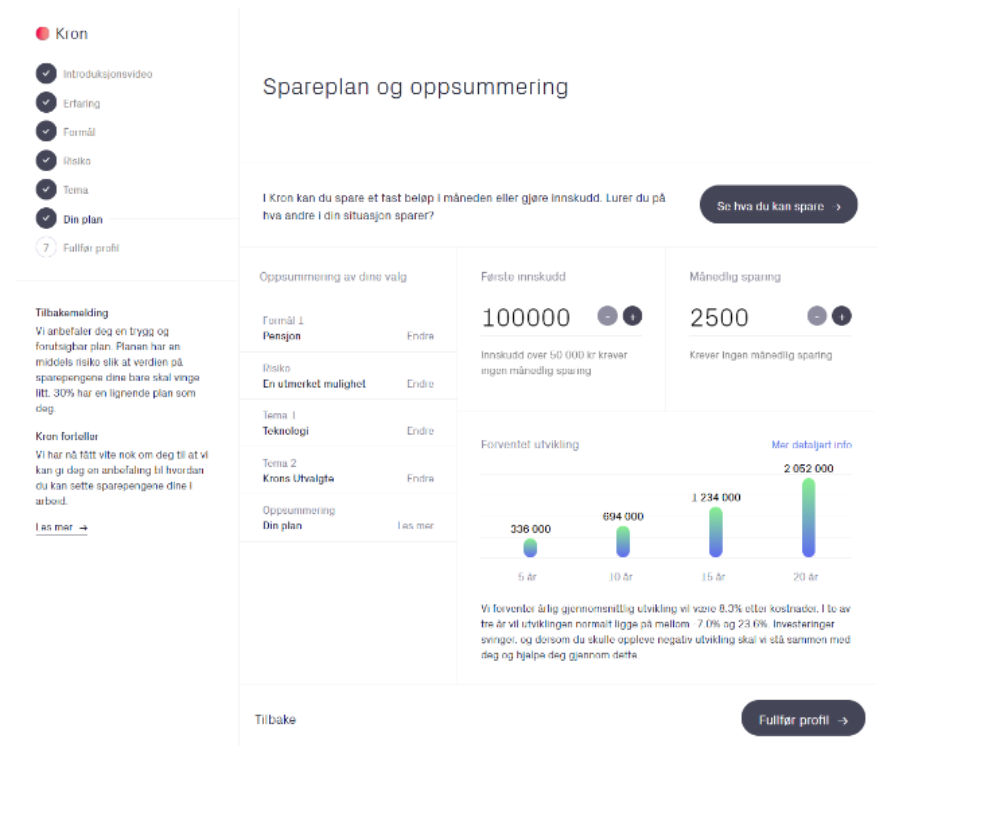Click the Se hva du kan spare button
The height and width of the screenshot is (821, 1000).
(779, 205)
